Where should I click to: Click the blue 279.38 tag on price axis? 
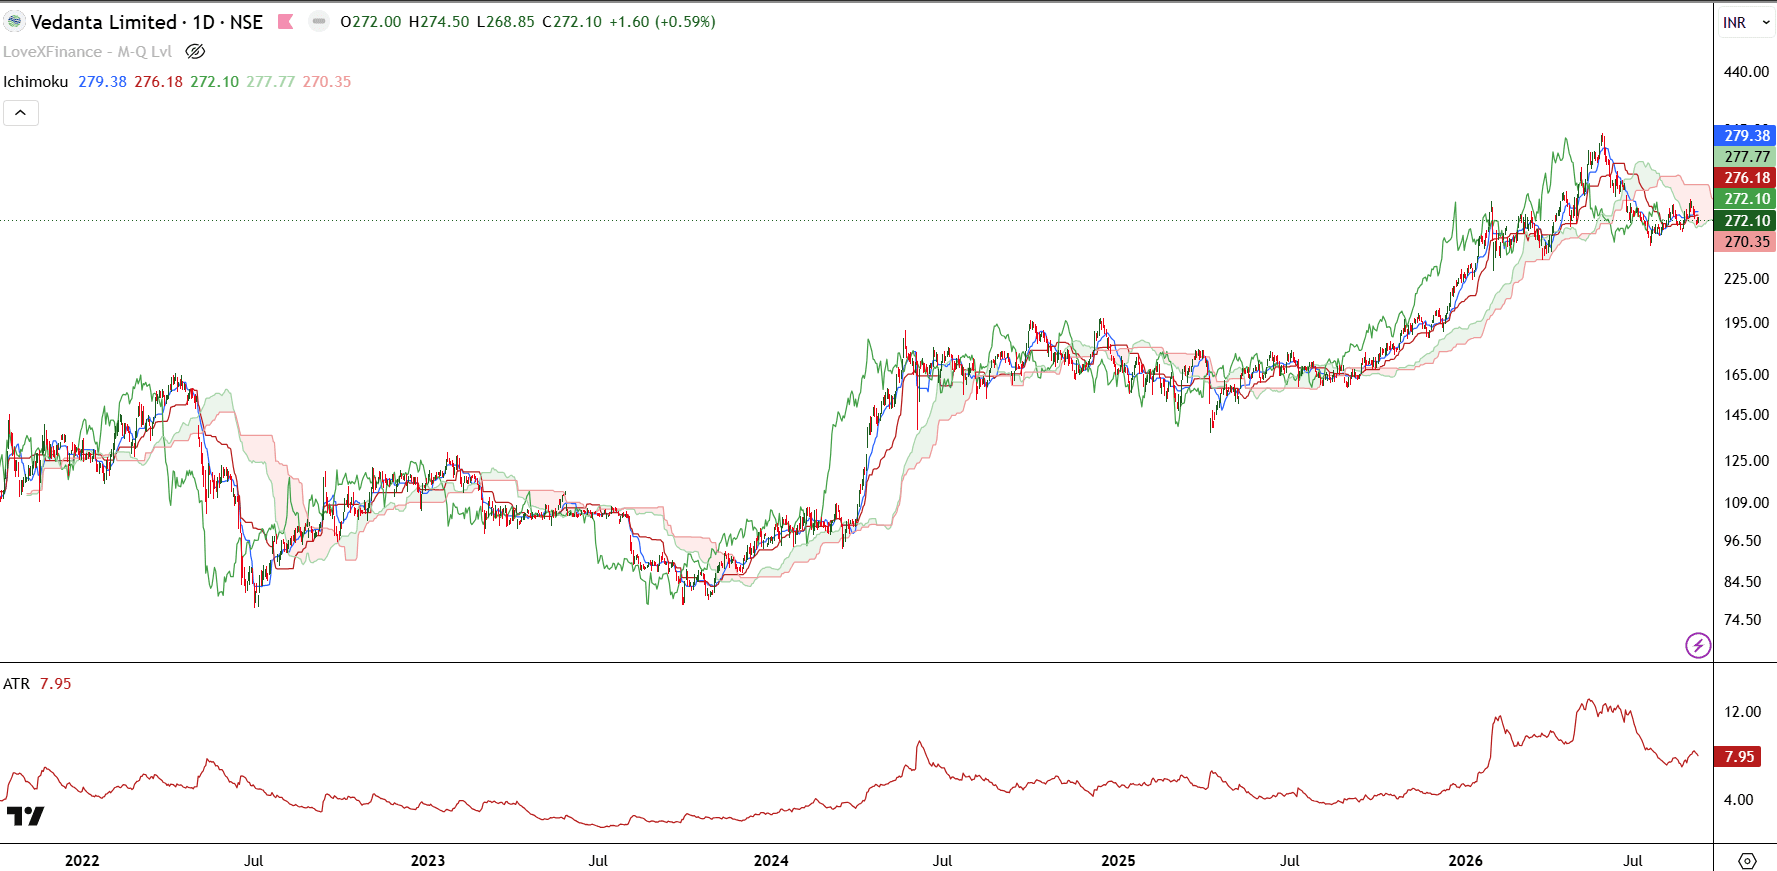tap(1746, 136)
